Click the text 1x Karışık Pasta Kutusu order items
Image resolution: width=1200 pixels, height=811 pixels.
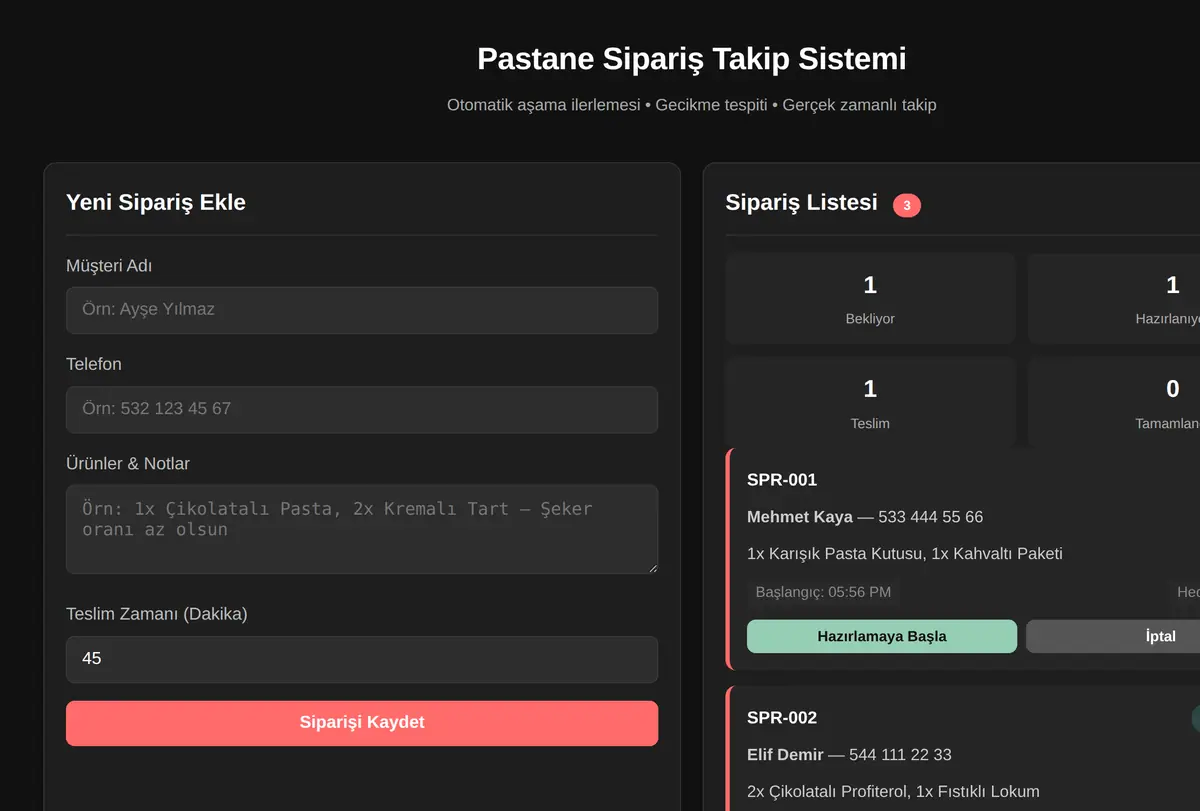tap(904, 554)
